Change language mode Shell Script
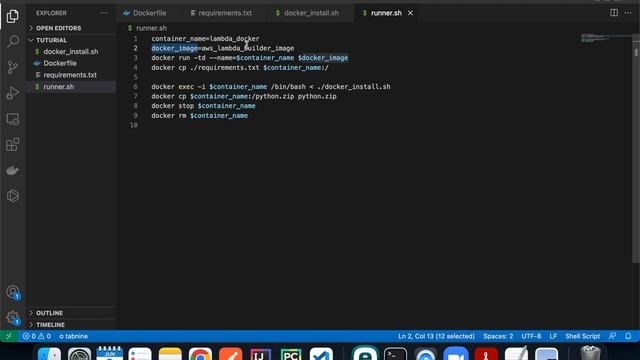Viewport: 640px width, 360px height. tap(582, 336)
